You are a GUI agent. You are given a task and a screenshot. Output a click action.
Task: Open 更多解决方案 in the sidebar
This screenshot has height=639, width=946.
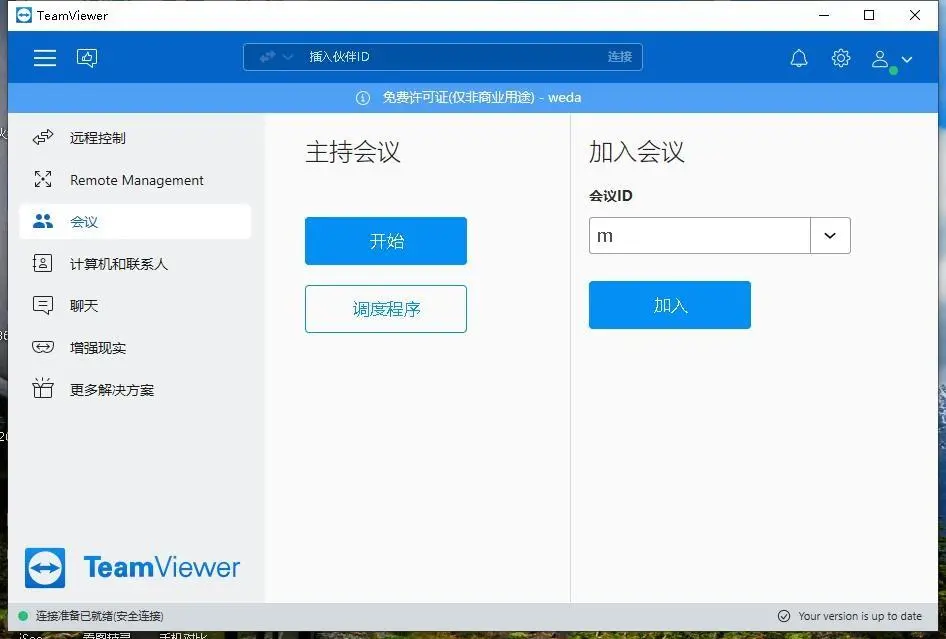[x=112, y=389]
